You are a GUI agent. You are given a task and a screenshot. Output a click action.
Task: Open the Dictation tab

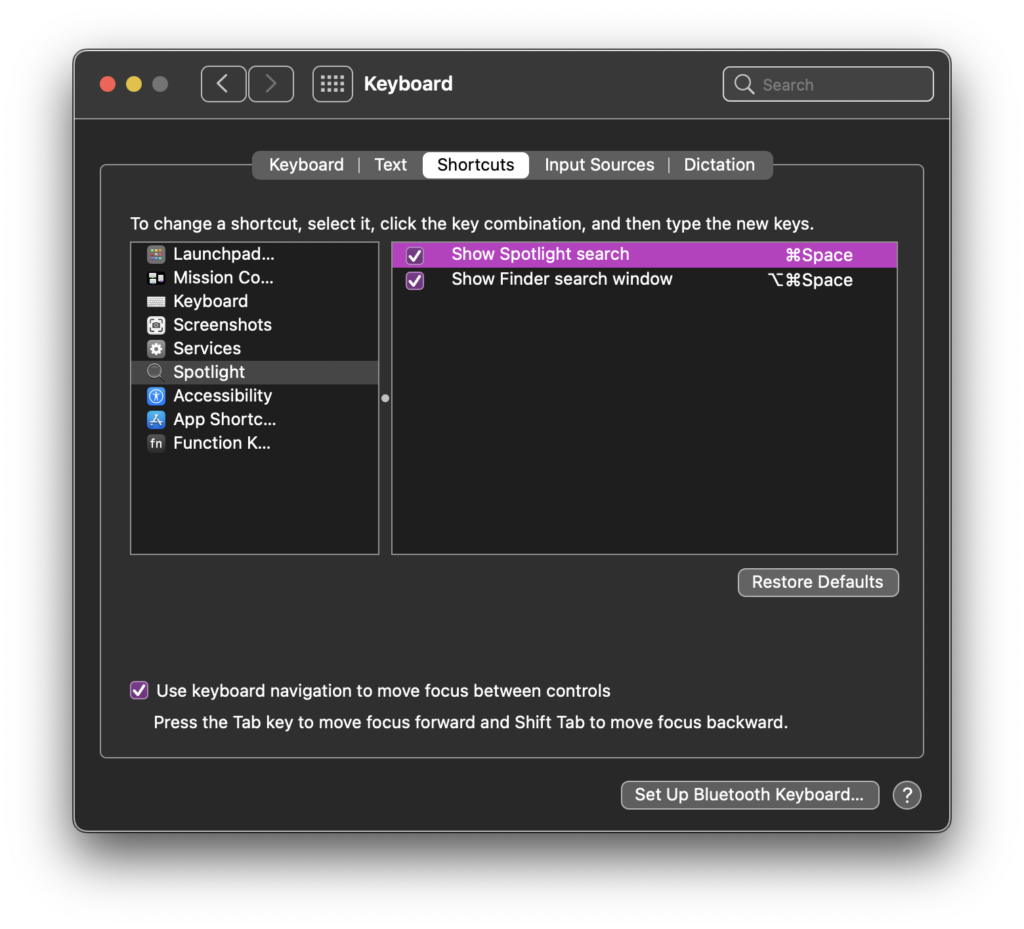[x=719, y=165]
